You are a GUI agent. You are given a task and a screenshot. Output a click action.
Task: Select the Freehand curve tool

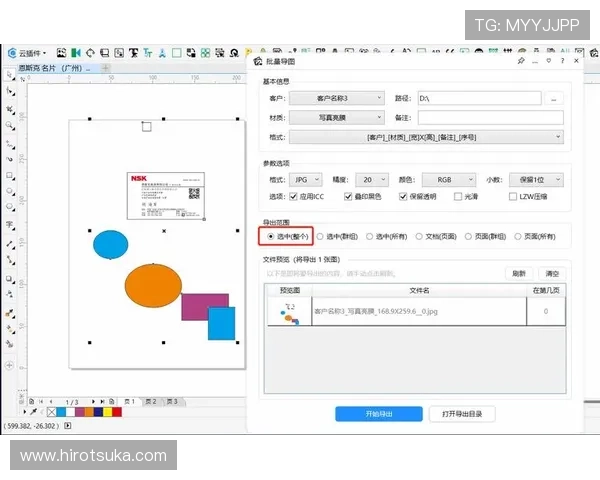(x=10, y=144)
